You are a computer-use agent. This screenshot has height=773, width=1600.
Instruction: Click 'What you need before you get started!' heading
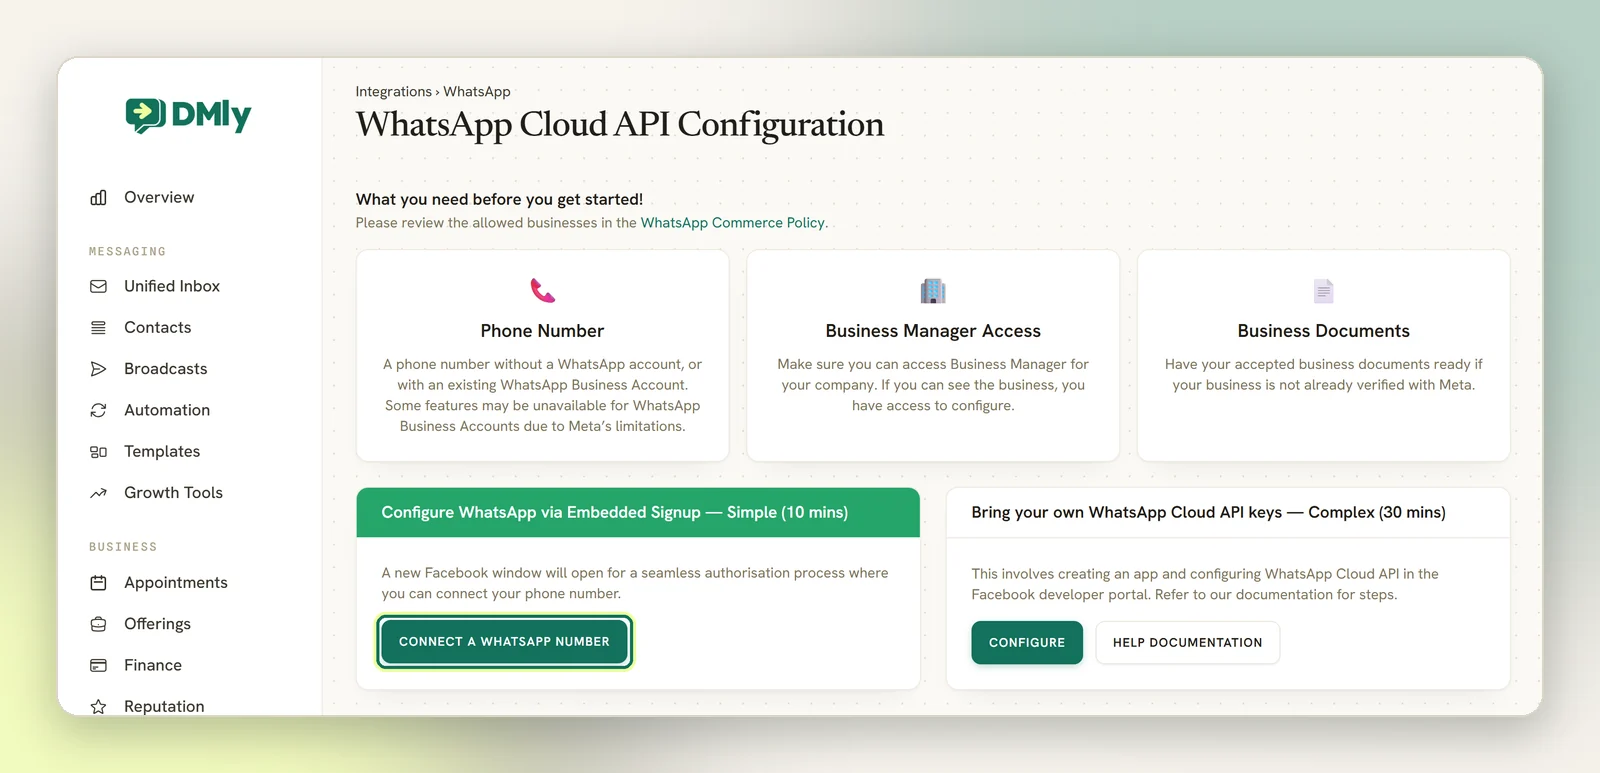[499, 199]
